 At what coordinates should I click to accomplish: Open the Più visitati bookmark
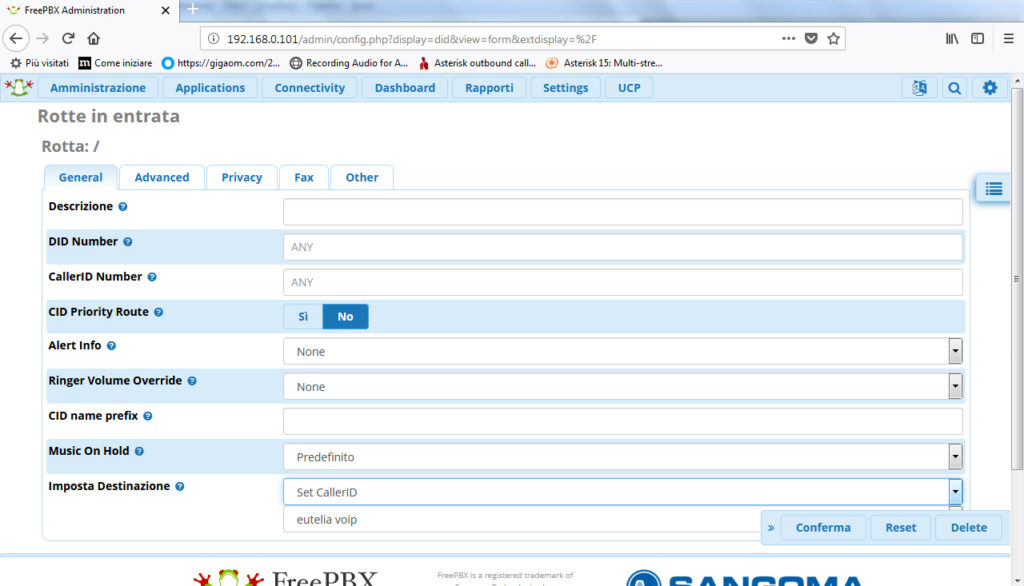tap(40, 63)
